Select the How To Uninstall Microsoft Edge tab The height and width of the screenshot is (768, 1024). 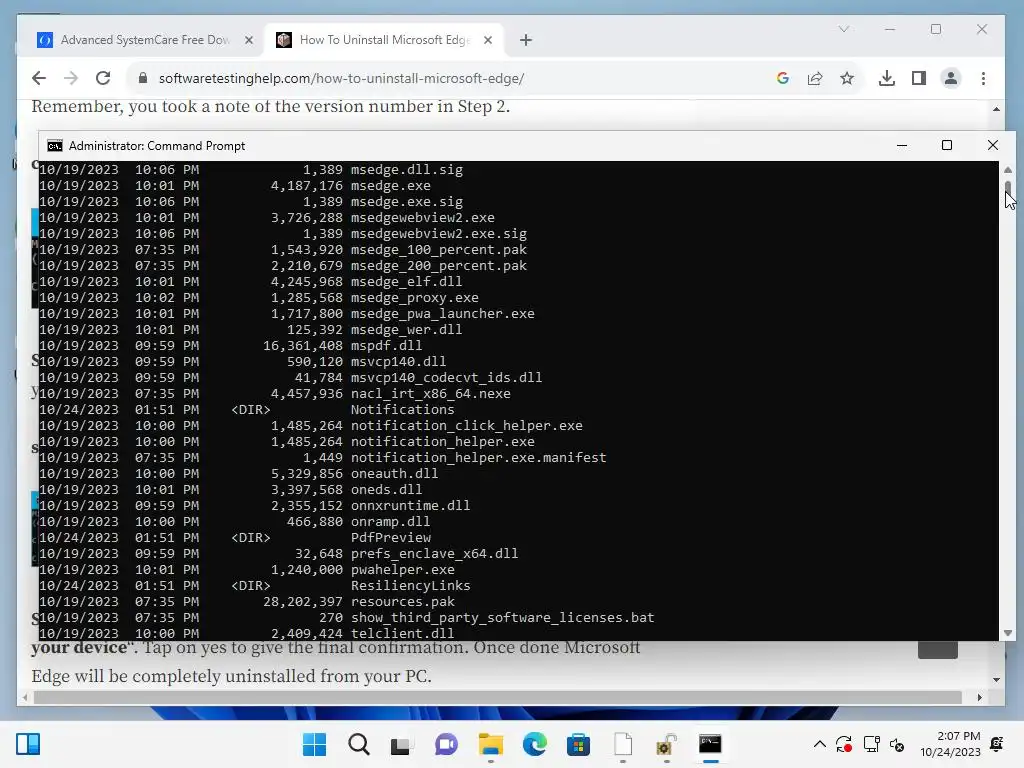[384, 40]
